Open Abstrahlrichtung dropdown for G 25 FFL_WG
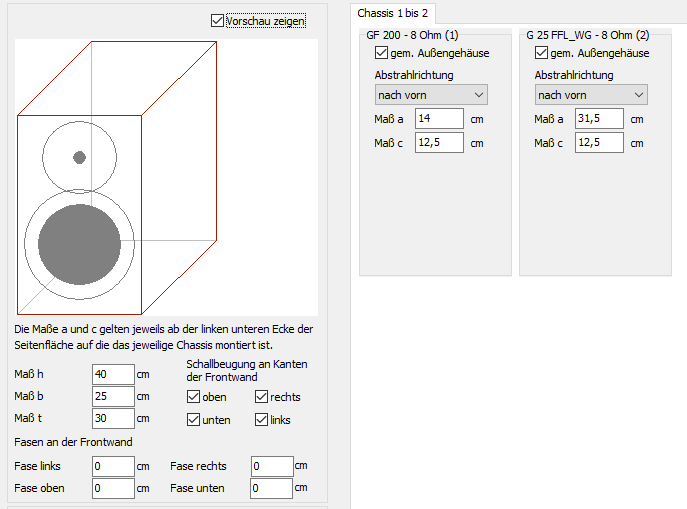Image resolution: width=687 pixels, height=509 pixels. 591,95
